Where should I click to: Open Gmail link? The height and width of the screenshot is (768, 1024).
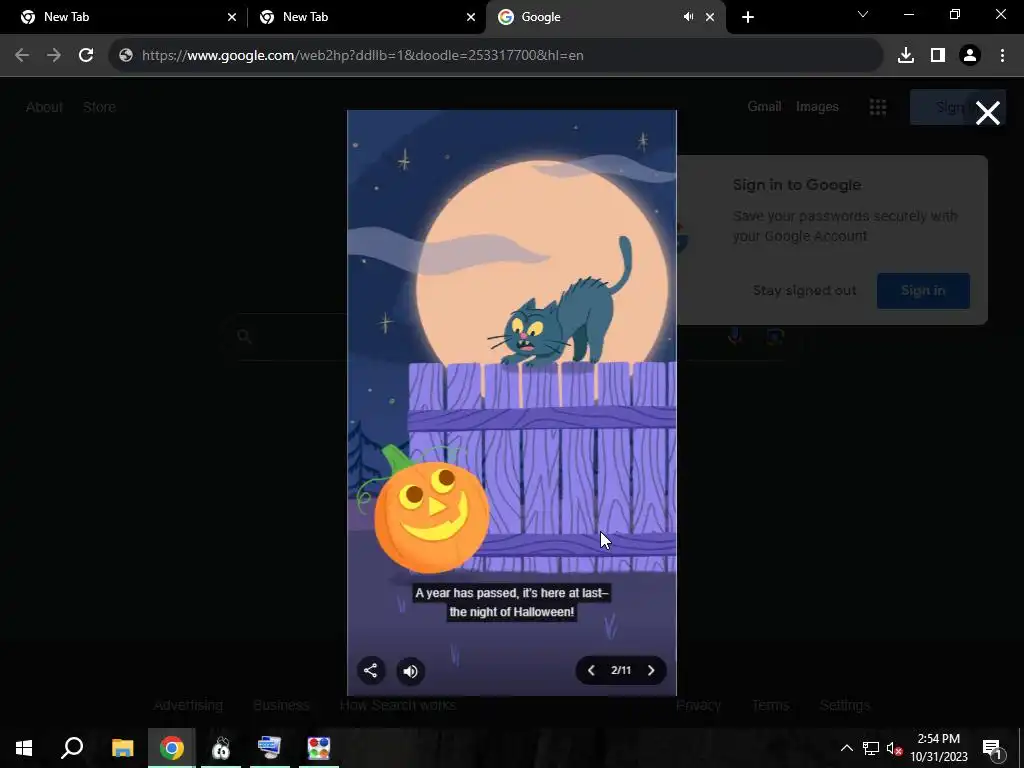[x=764, y=106]
